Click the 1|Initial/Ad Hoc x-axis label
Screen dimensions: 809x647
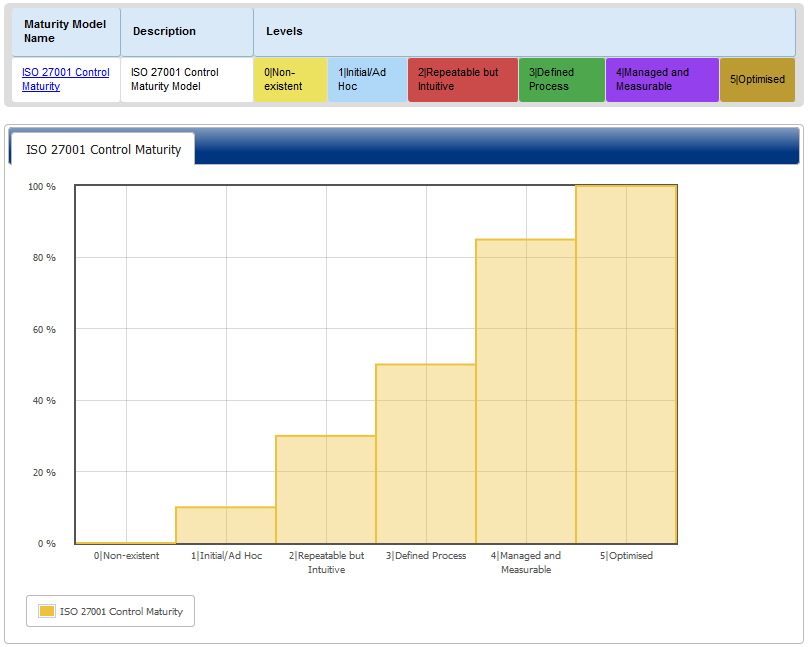226,556
